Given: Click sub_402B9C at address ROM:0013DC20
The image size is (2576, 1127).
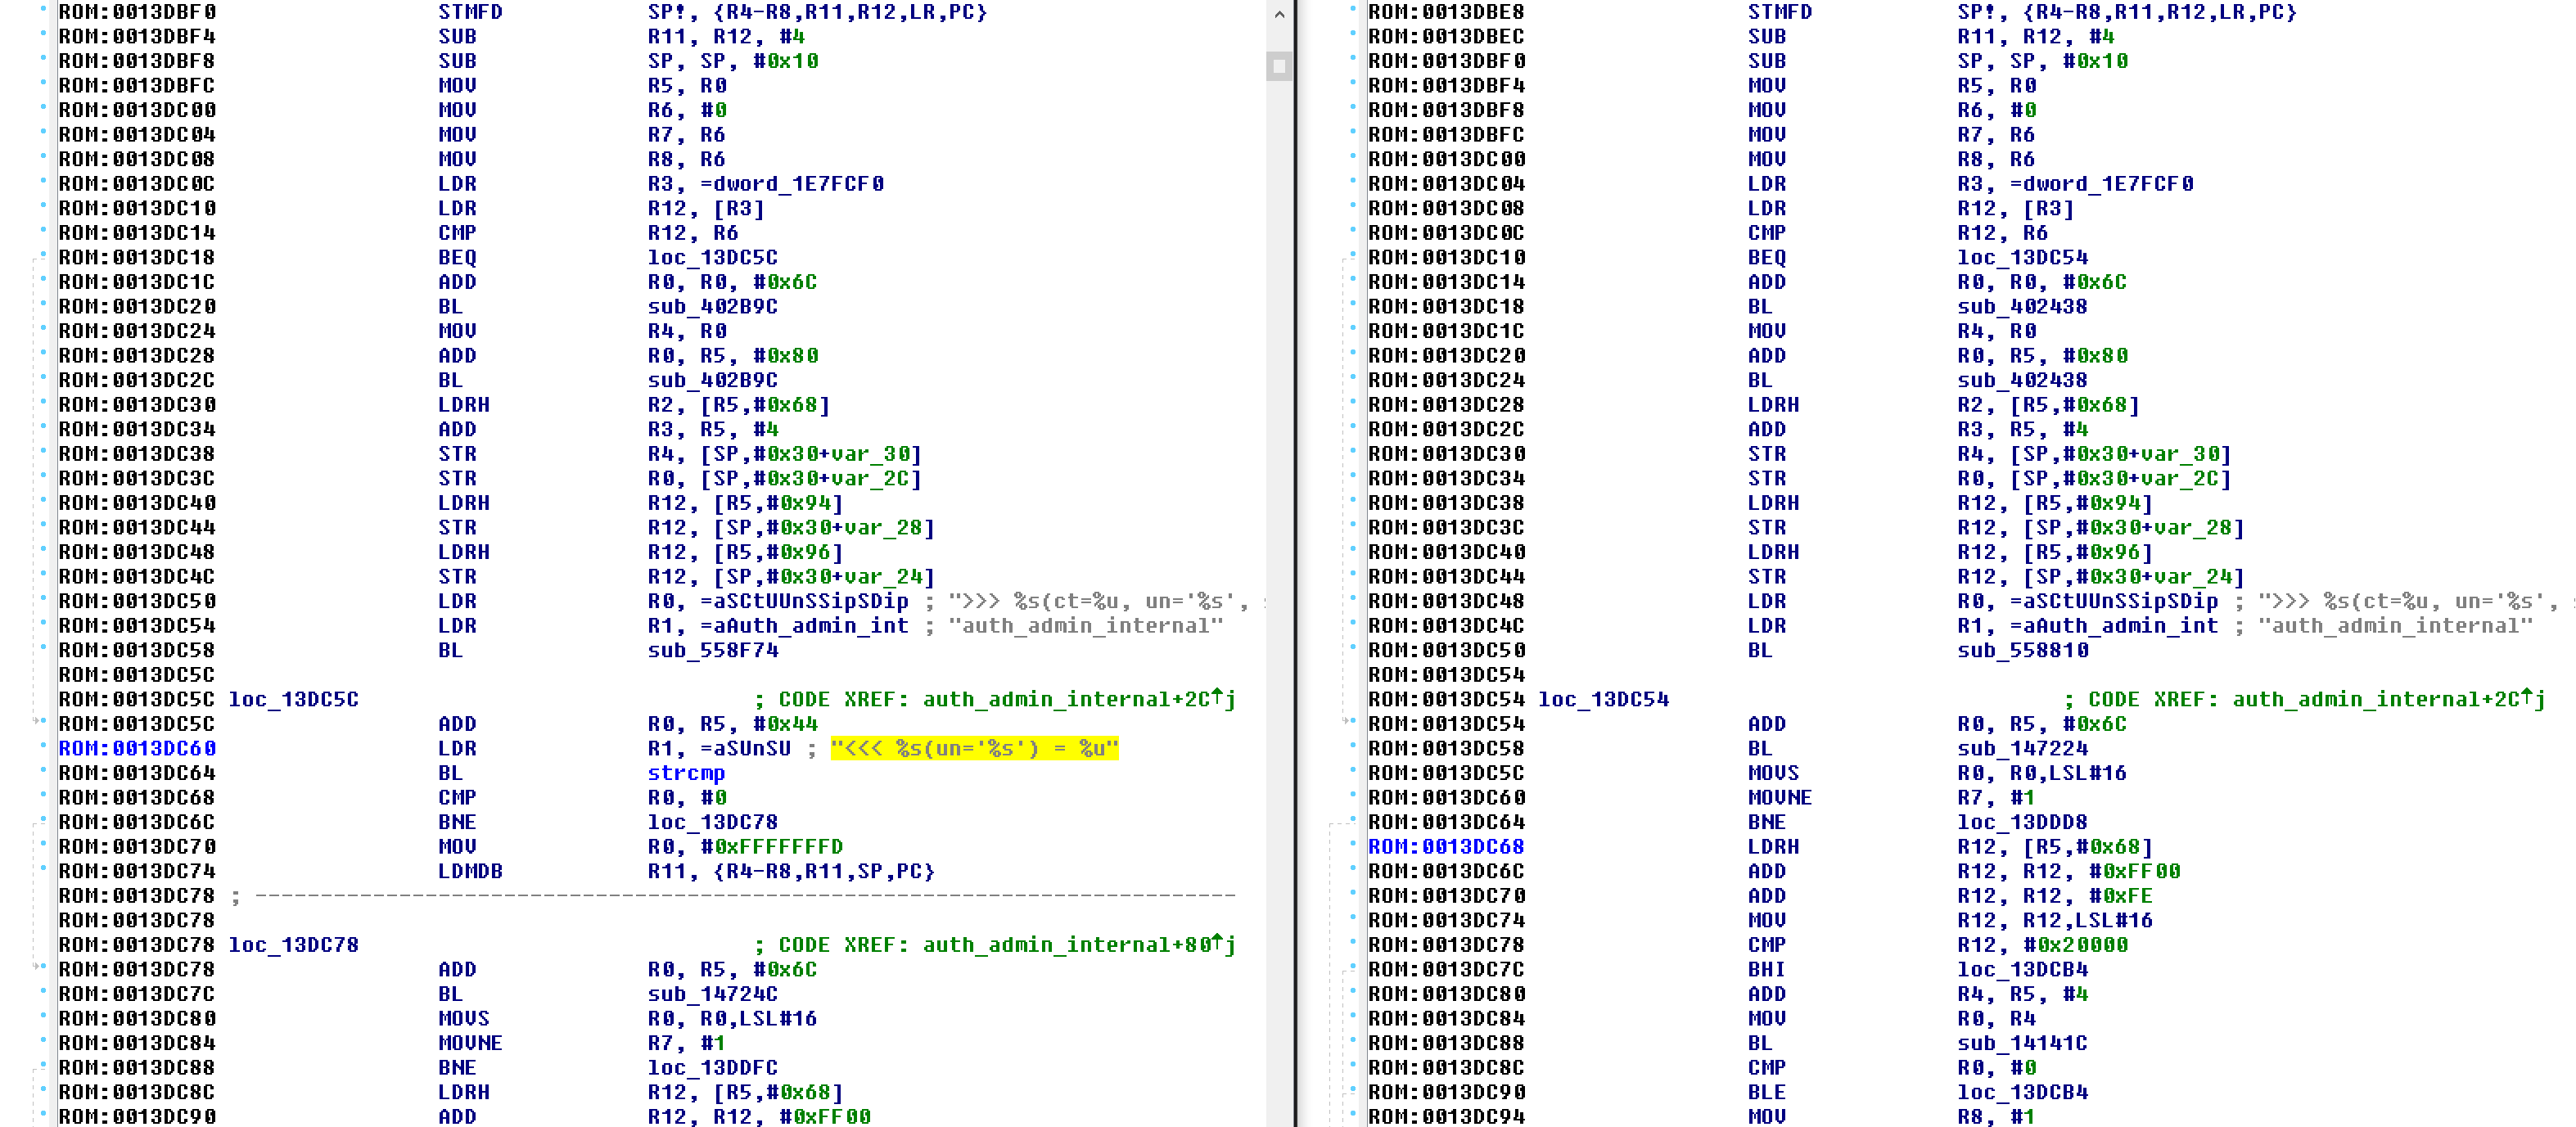Looking at the screenshot, I should [712, 307].
